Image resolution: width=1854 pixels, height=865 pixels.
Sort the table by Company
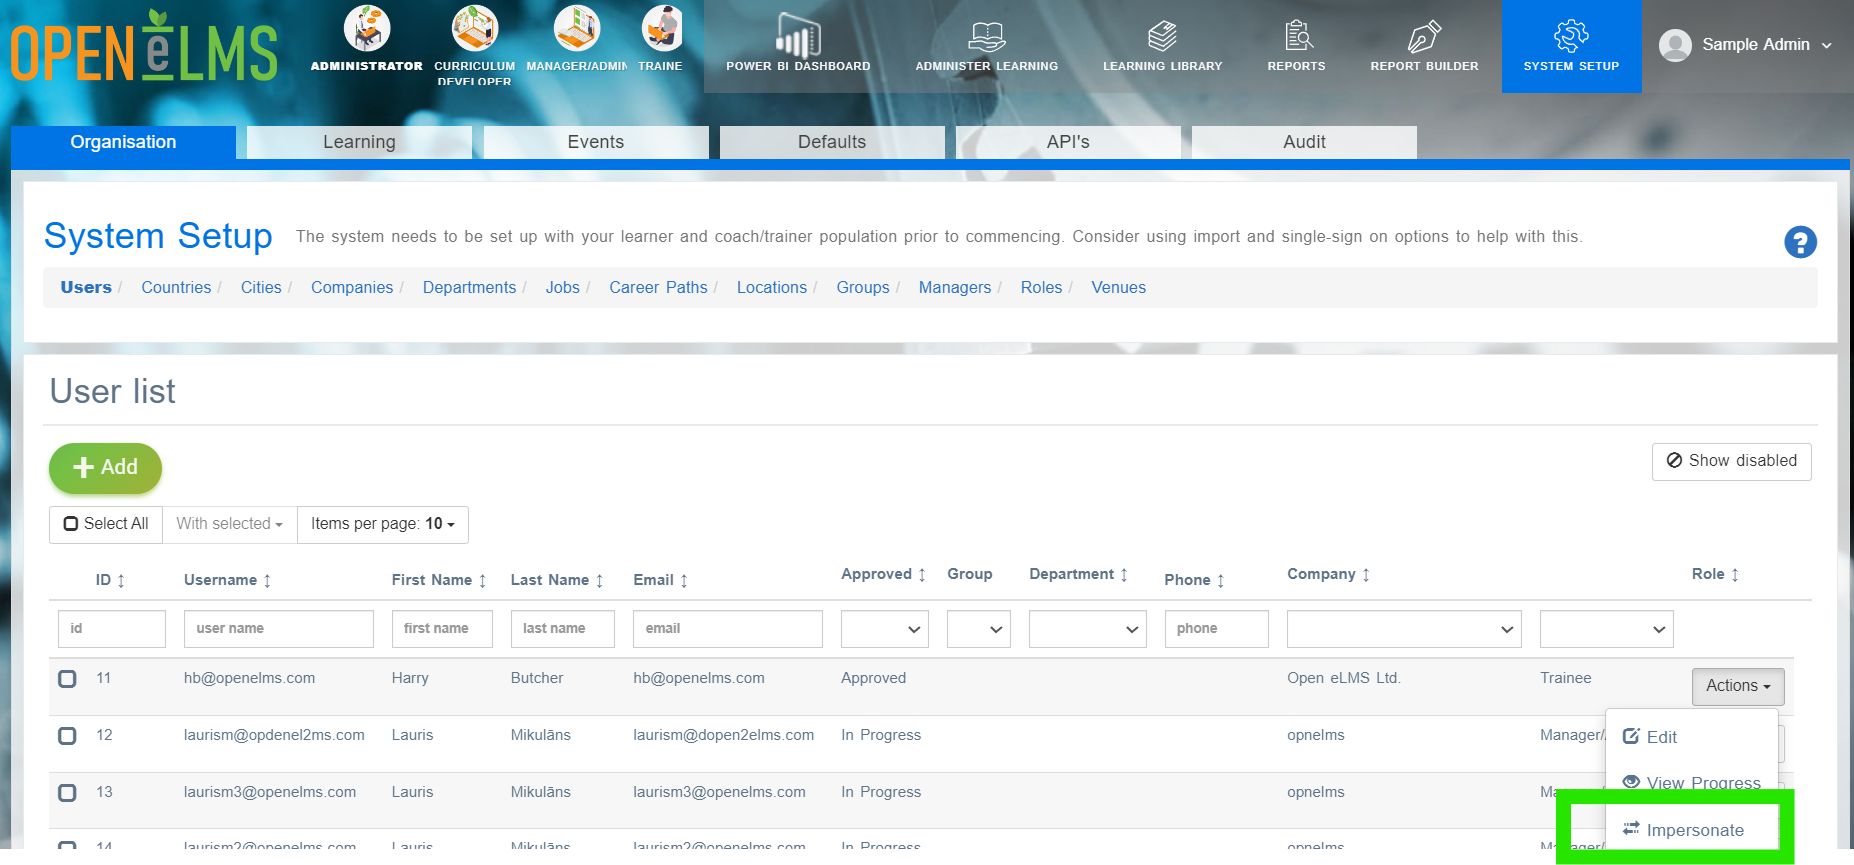tap(1328, 574)
